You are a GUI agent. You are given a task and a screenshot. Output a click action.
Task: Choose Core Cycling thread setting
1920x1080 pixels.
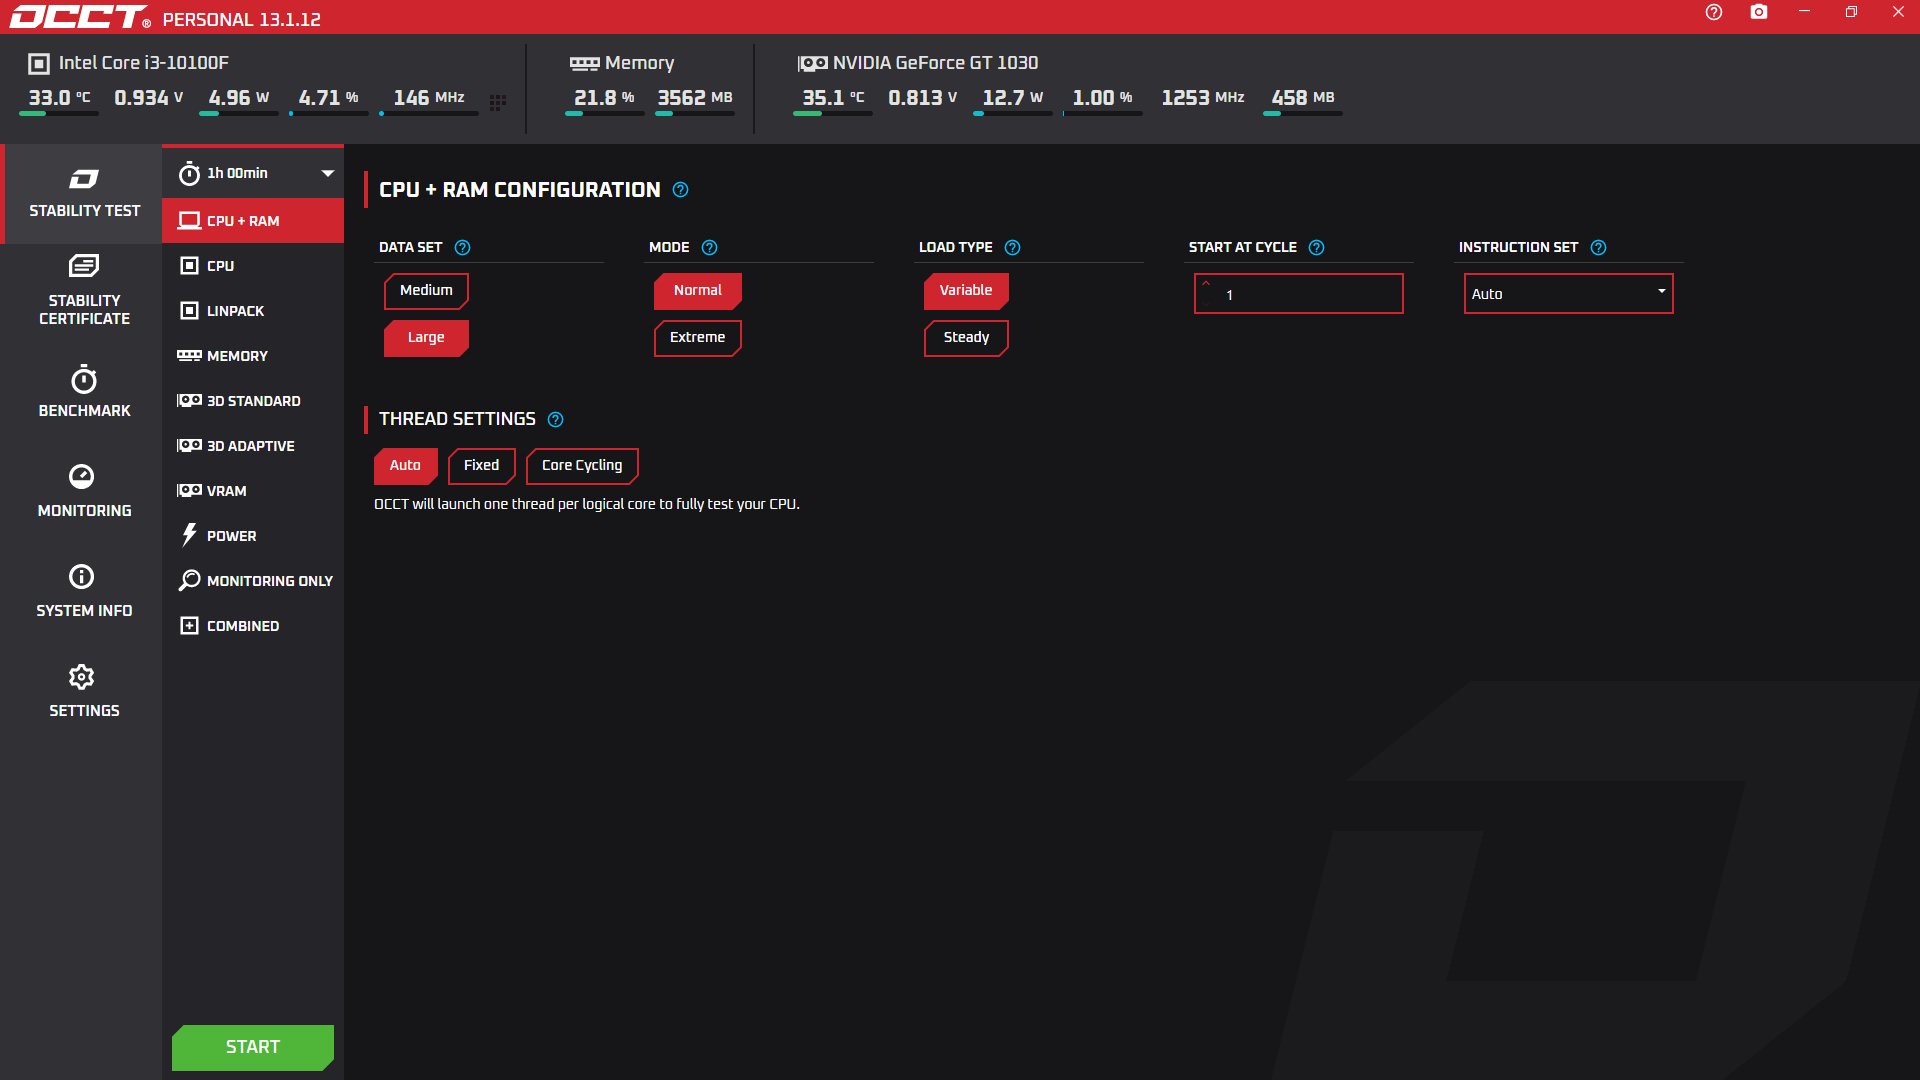(581, 465)
